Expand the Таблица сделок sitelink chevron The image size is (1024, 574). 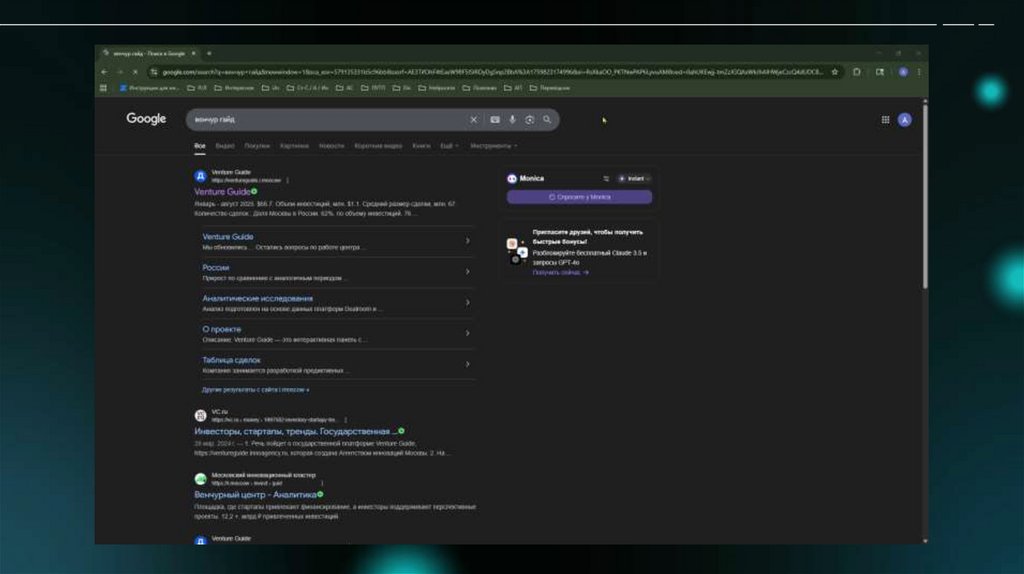[468, 364]
